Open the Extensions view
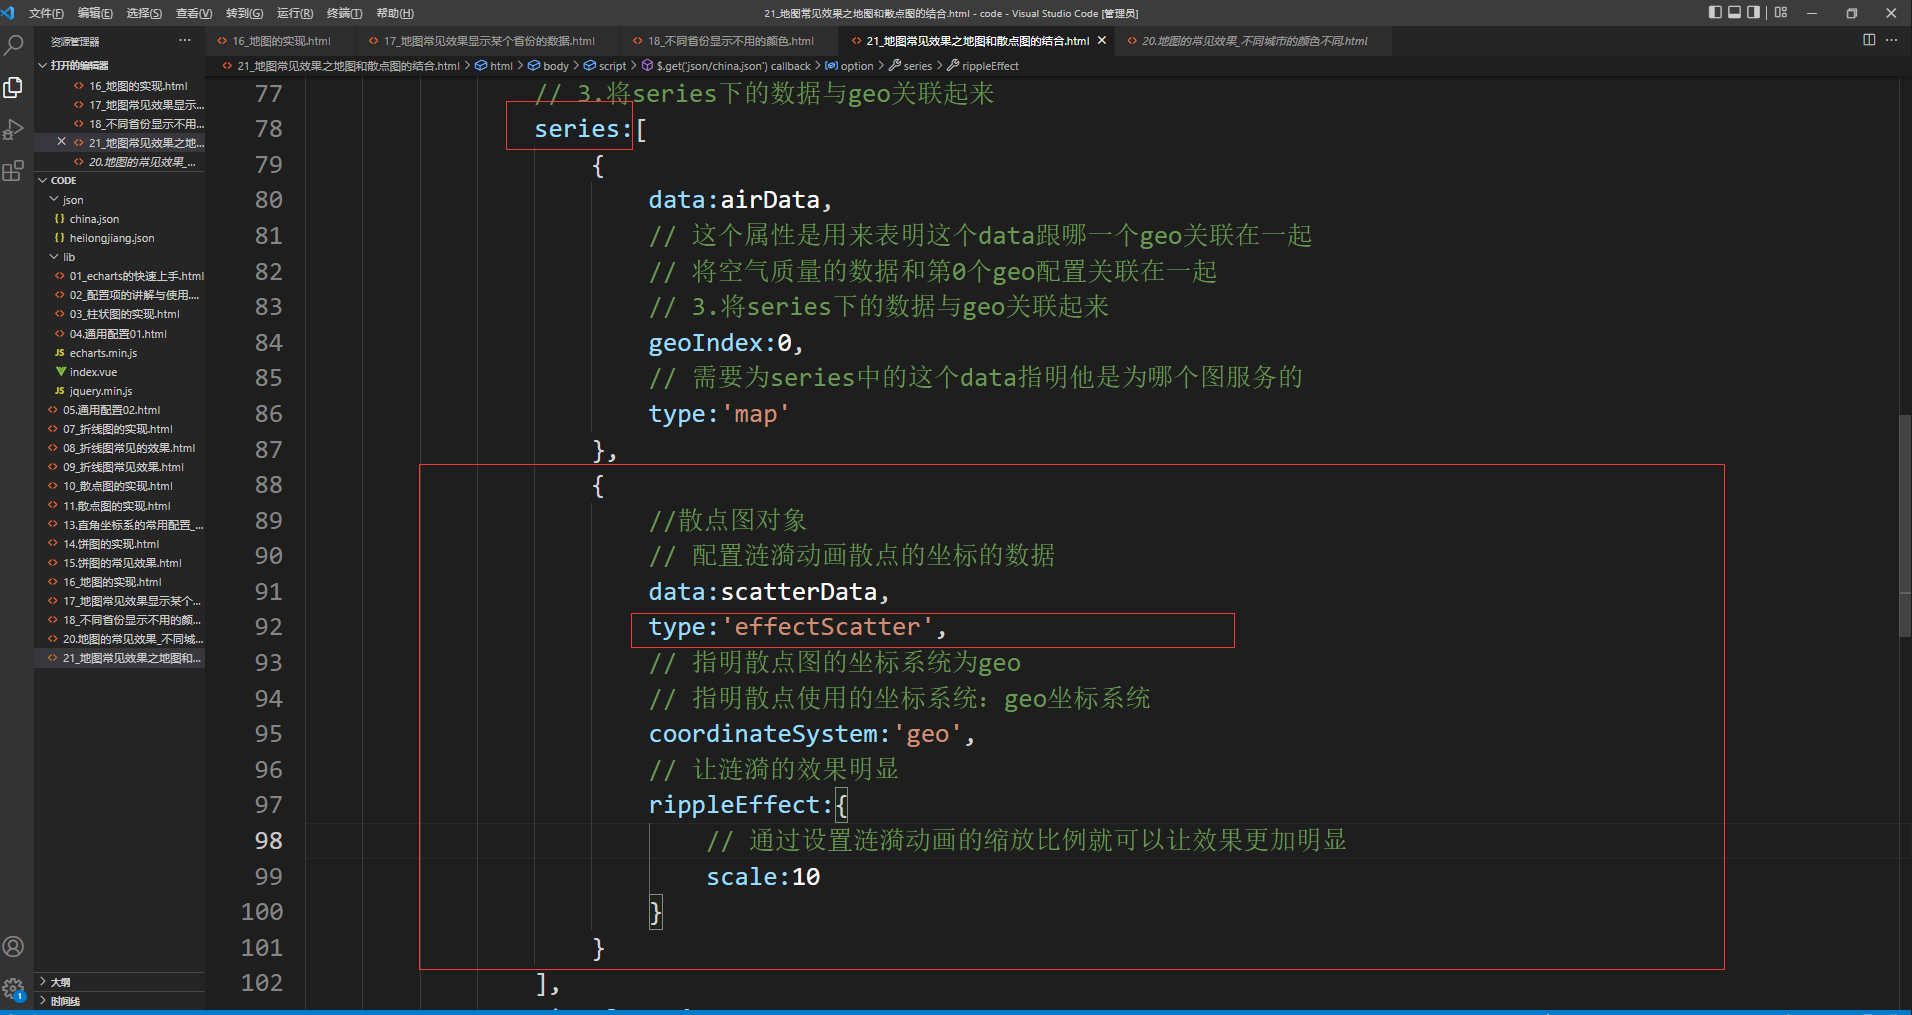 (14, 171)
